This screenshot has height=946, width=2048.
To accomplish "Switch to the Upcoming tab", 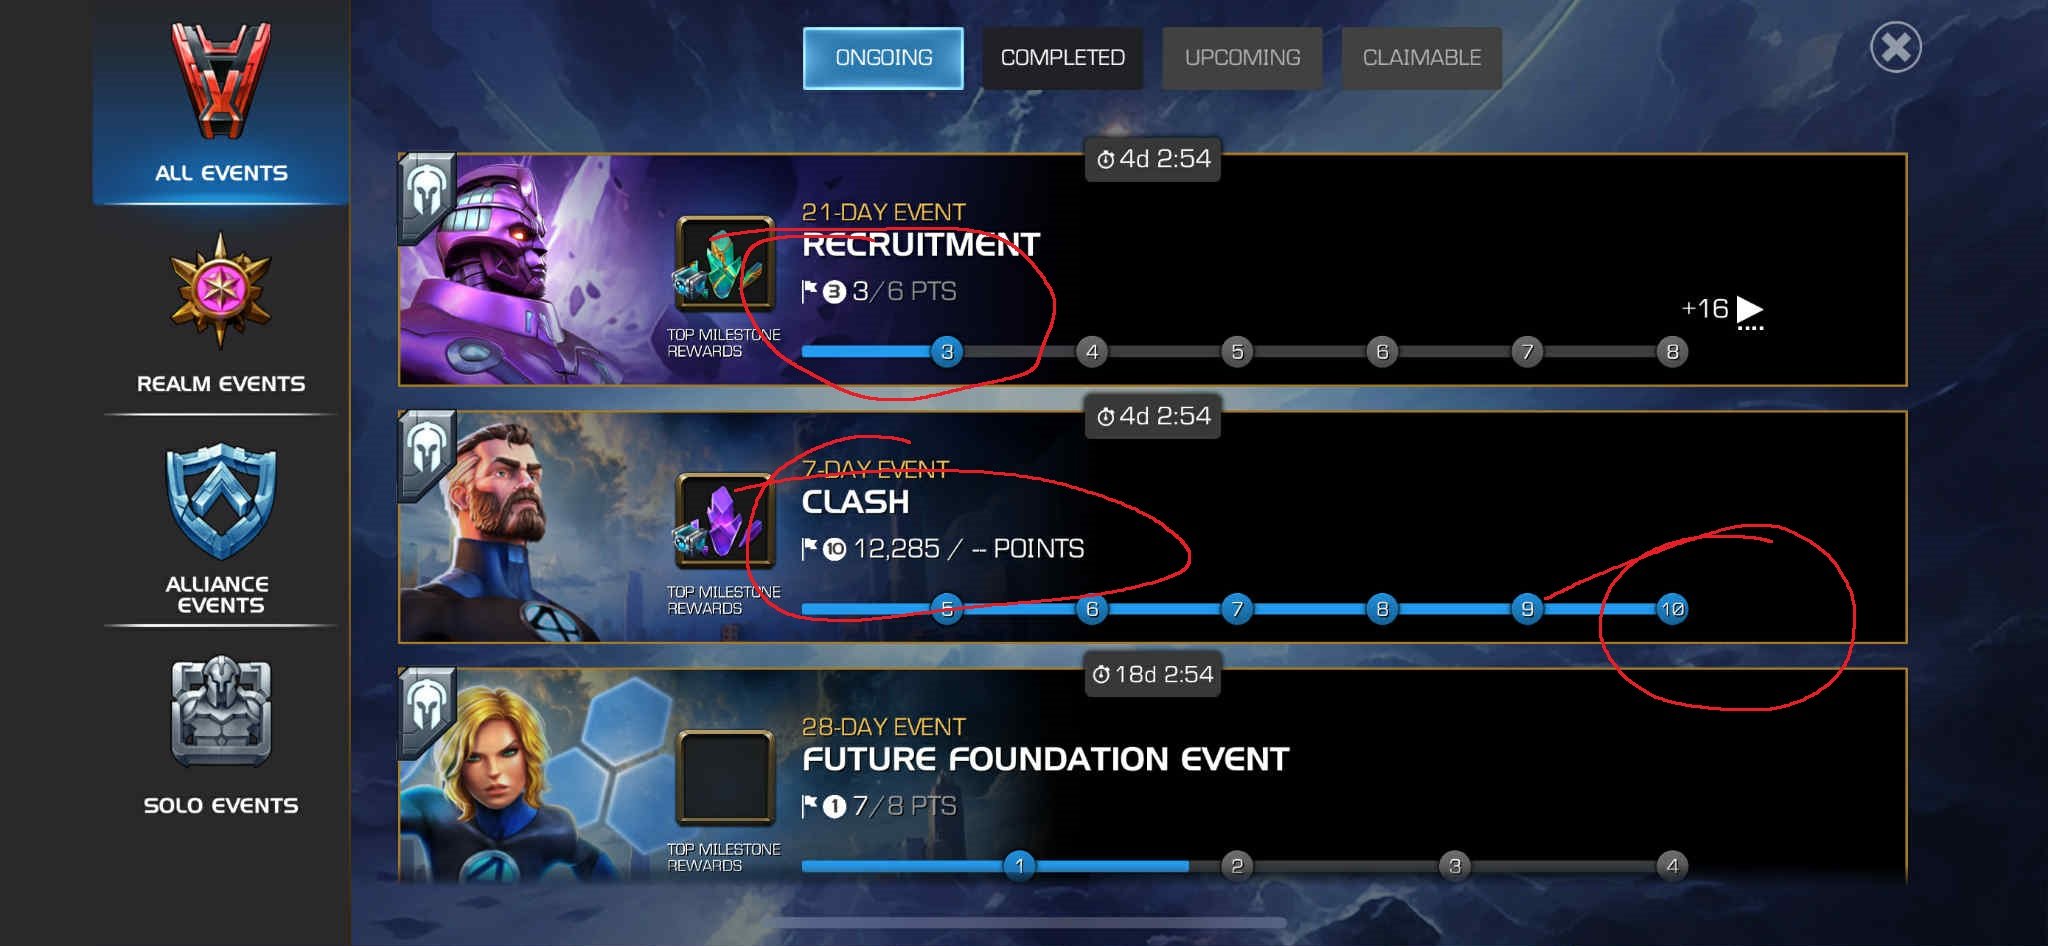I will [x=1242, y=58].
